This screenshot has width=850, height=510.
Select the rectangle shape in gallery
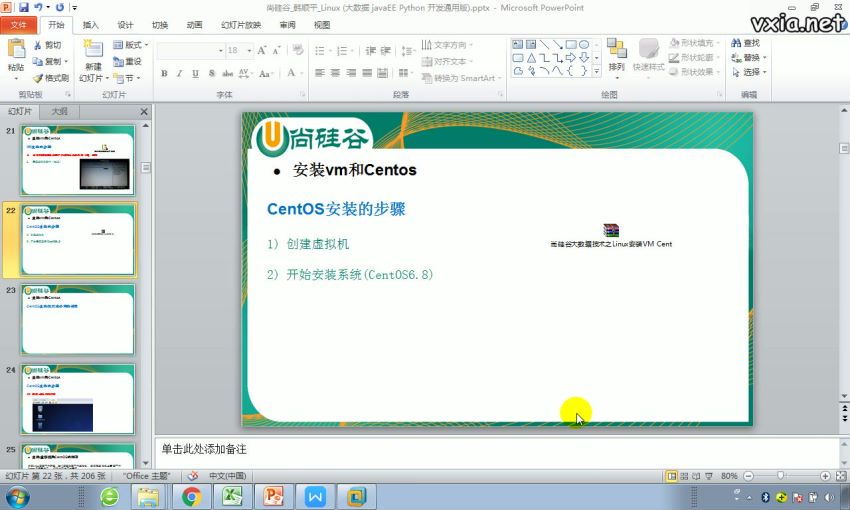coord(571,44)
